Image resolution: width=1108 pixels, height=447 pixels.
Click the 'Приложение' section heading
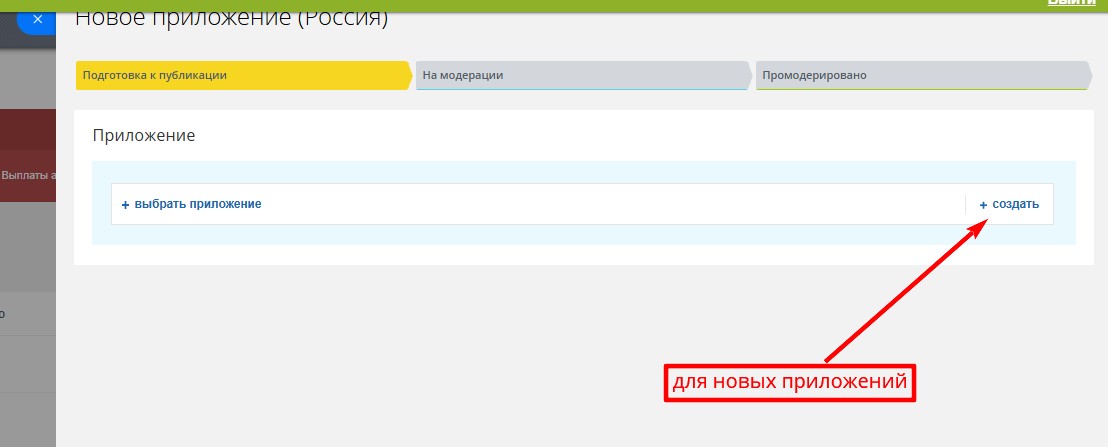point(143,135)
